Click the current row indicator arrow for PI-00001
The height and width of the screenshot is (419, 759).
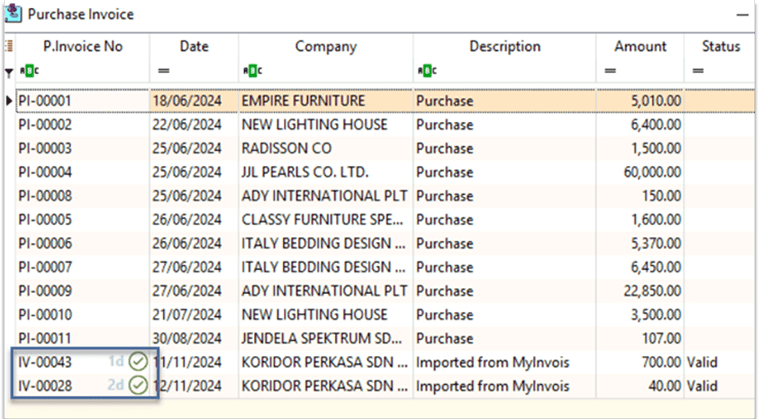(x=9, y=101)
